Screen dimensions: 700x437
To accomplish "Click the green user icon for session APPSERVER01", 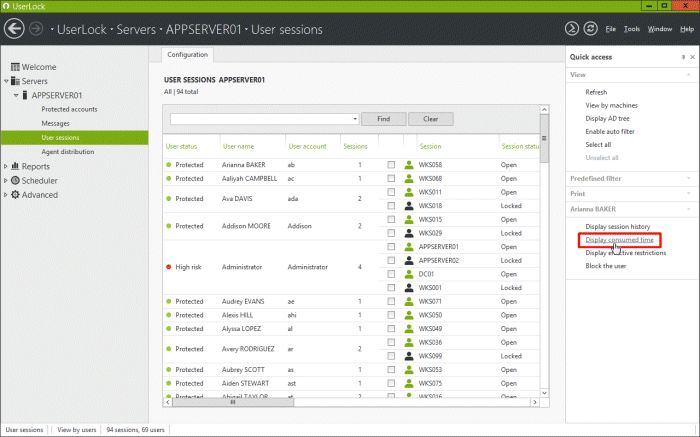I will pyautogui.click(x=409, y=246).
